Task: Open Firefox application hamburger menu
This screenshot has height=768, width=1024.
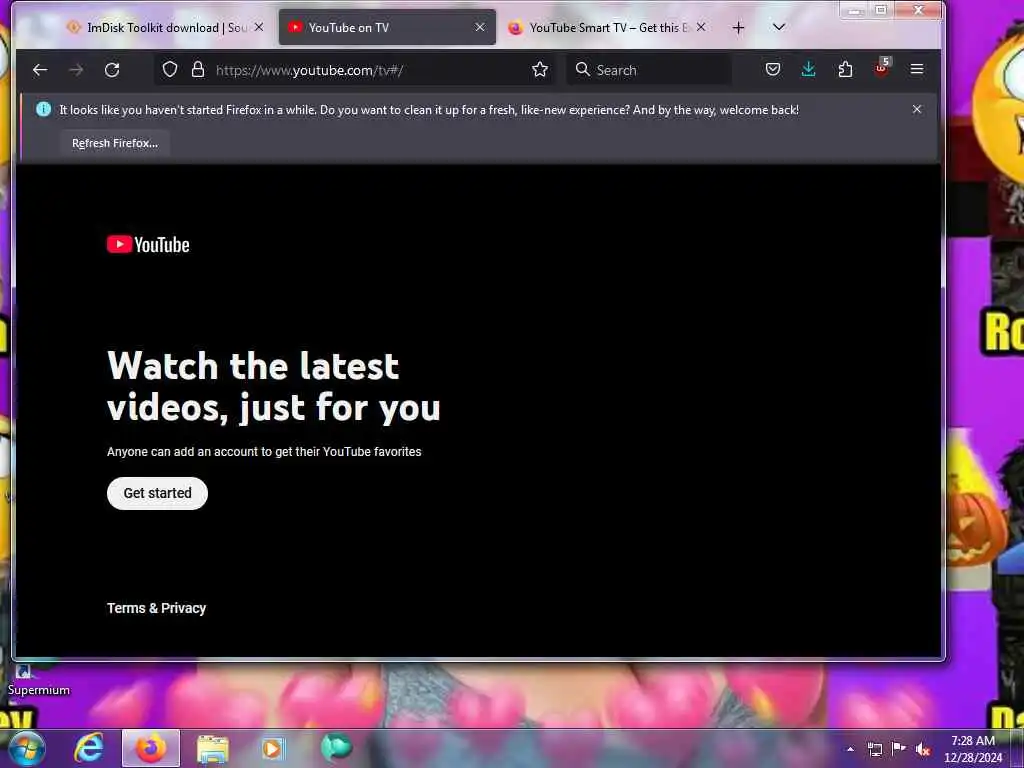Action: 917,69
